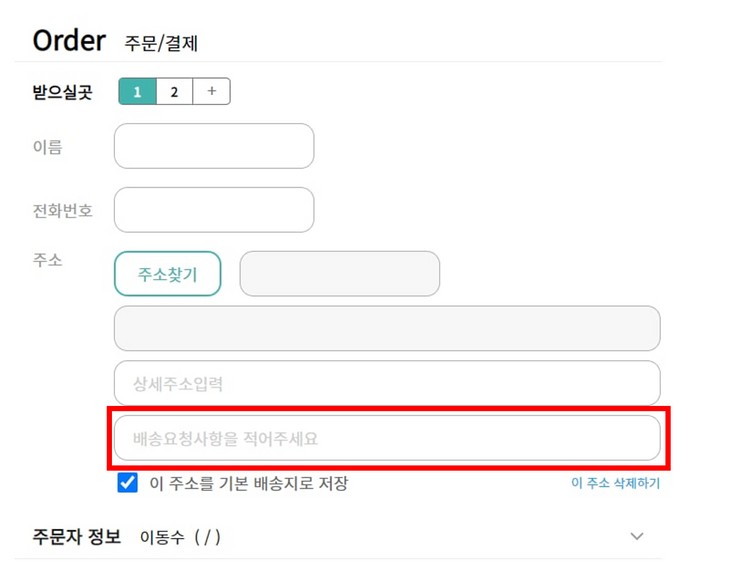The height and width of the screenshot is (571, 750).
Task: Click the 받으실곳 label
Action: click(x=63, y=92)
